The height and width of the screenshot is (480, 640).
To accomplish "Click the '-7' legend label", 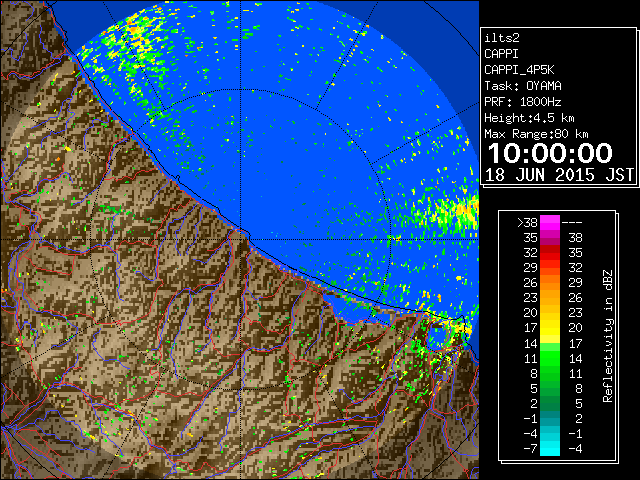I will (530, 449).
